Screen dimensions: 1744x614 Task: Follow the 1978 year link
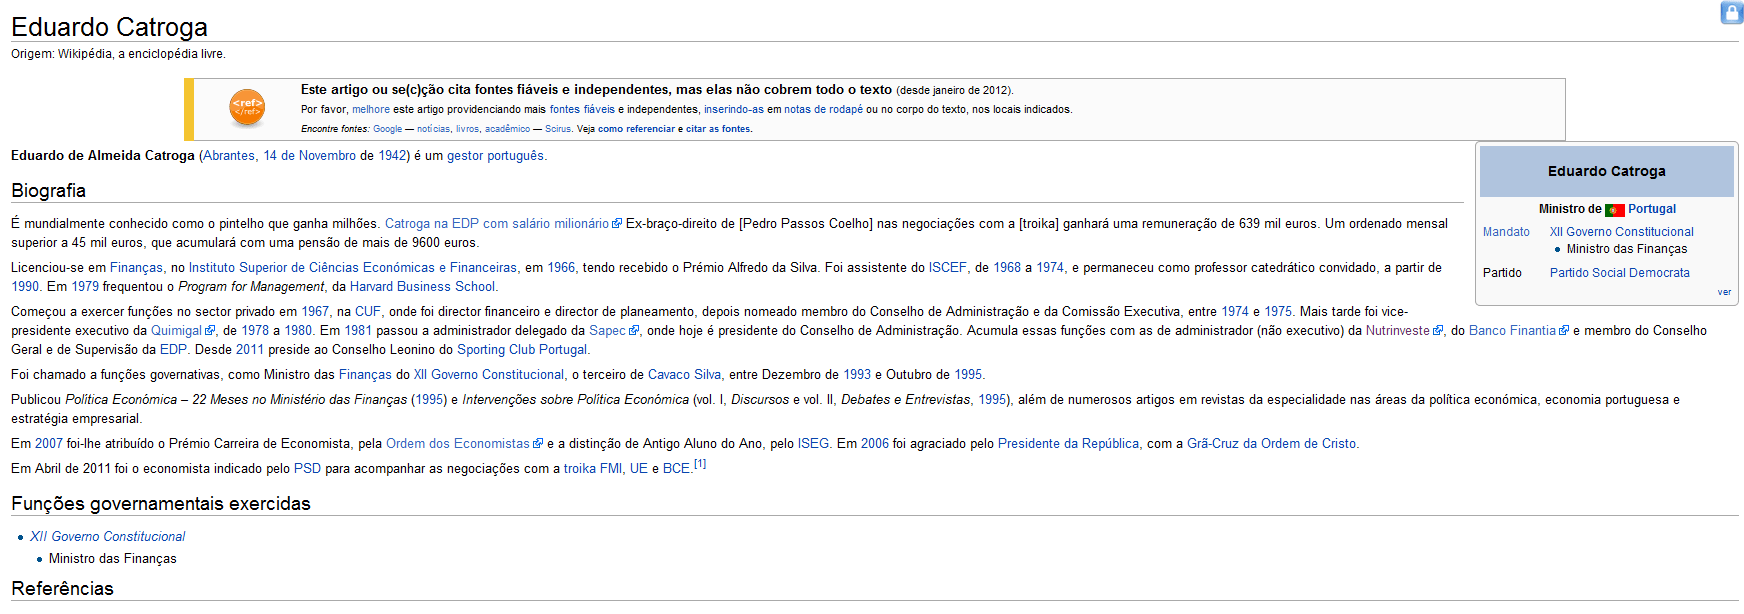coord(255,331)
